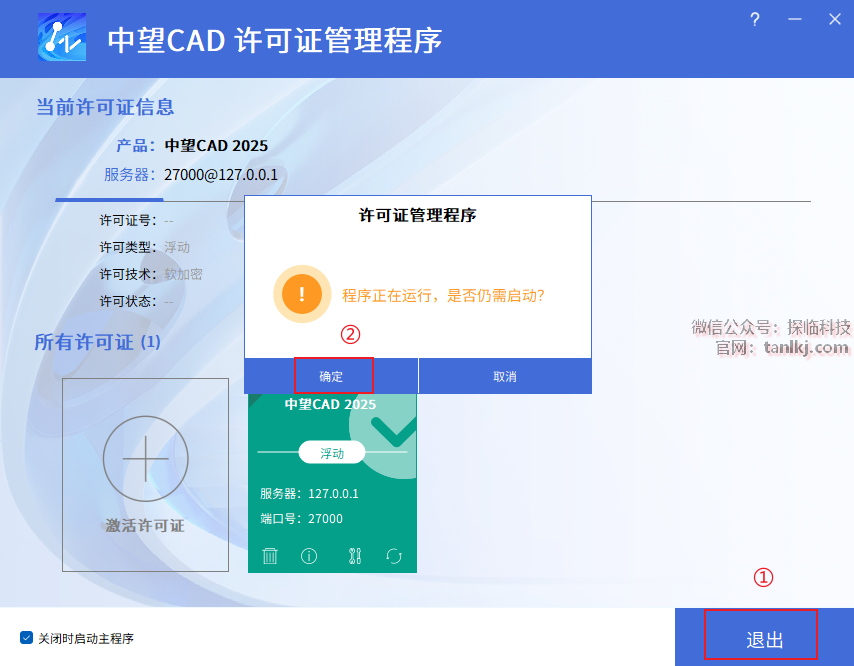854x666 pixels.
Task: Click 许可技术 value 软加密
Action: click(x=183, y=274)
